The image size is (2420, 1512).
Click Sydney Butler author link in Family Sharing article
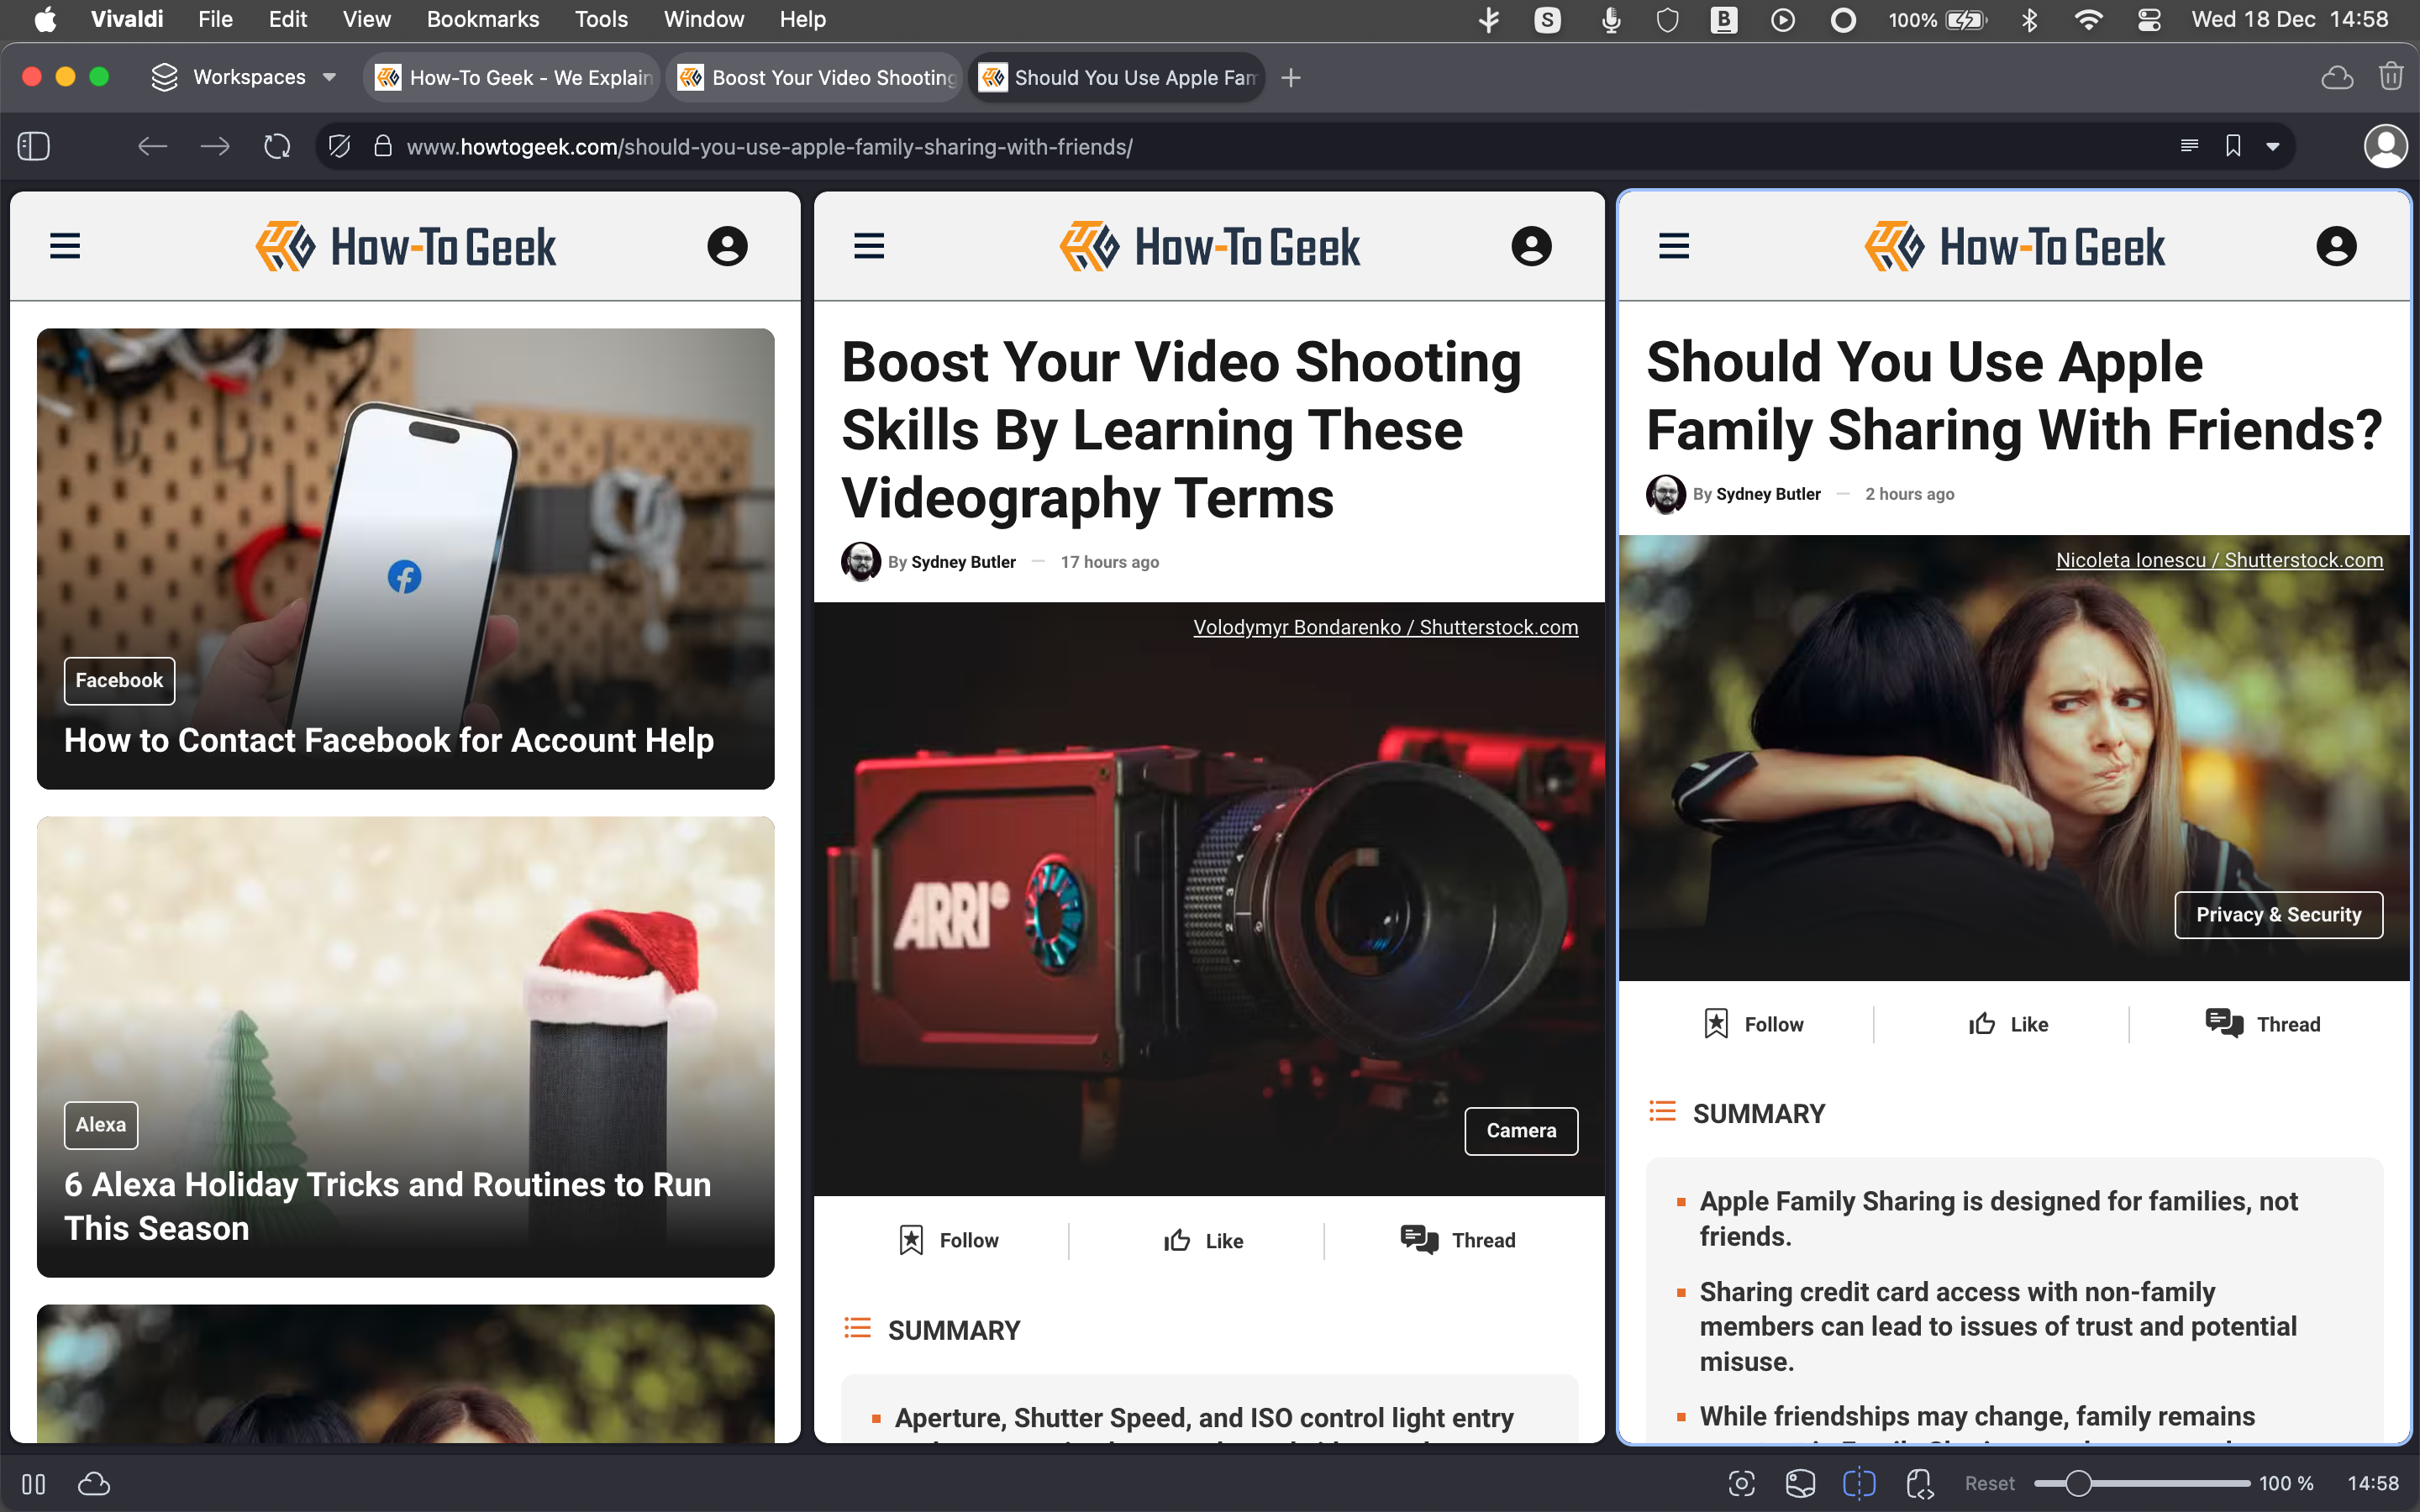[x=1768, y=494]
